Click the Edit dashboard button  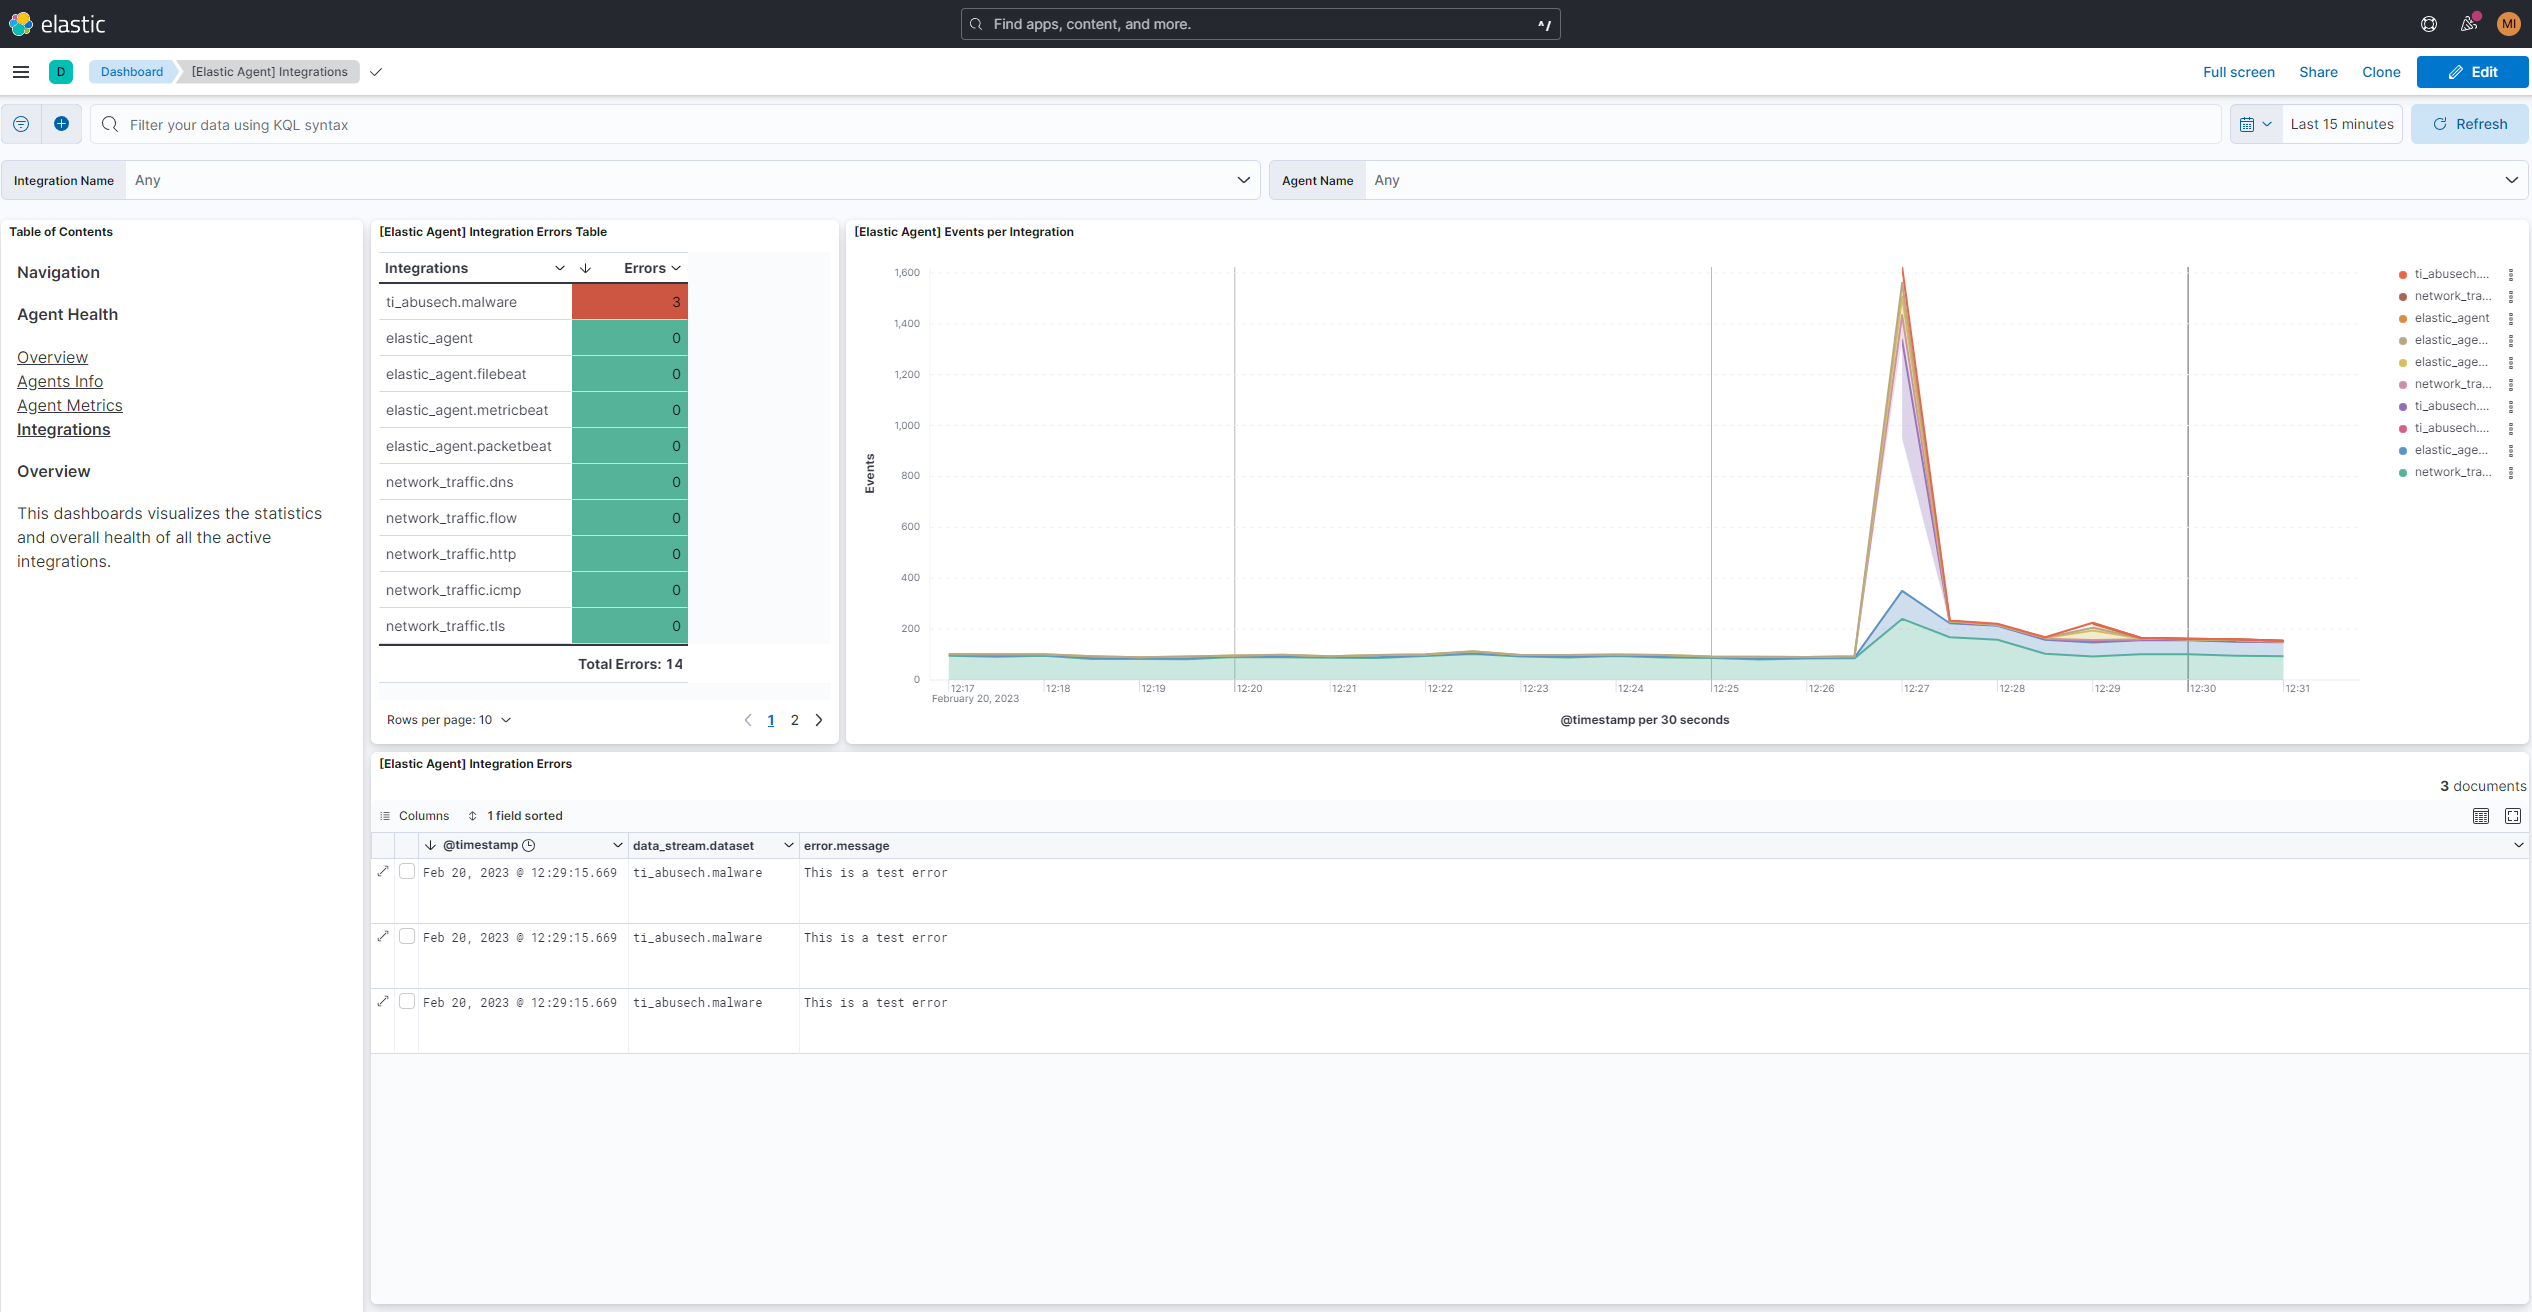click(x=2473, y=71)
